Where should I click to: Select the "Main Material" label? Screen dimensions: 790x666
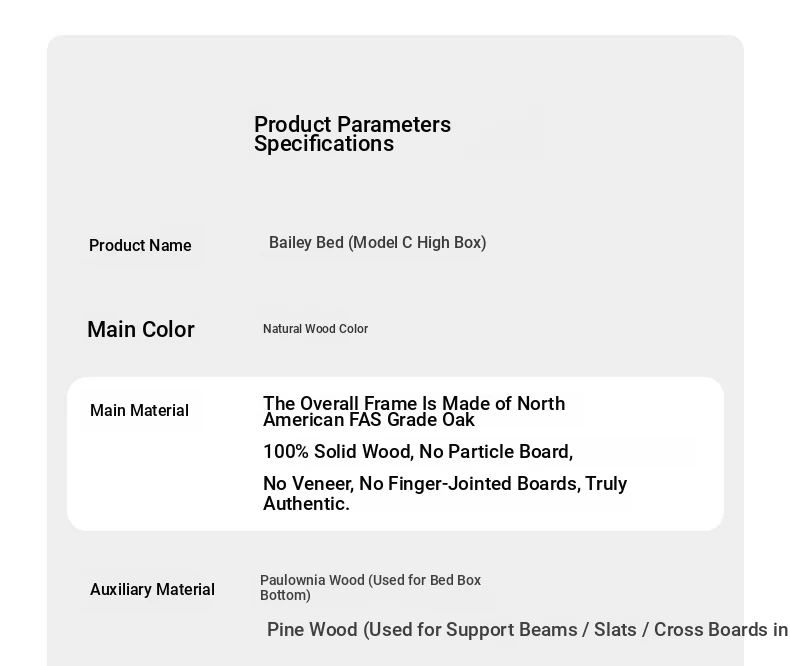tap(139, 411)
